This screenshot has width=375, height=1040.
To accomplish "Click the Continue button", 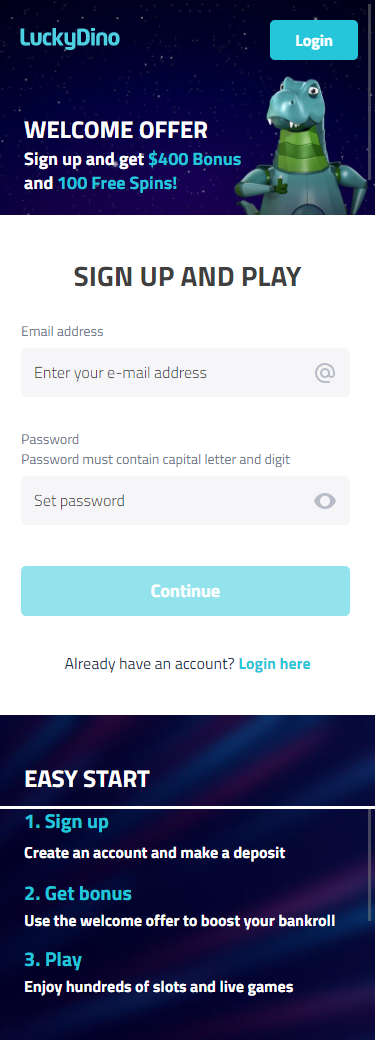I will (x=185, y=591).
